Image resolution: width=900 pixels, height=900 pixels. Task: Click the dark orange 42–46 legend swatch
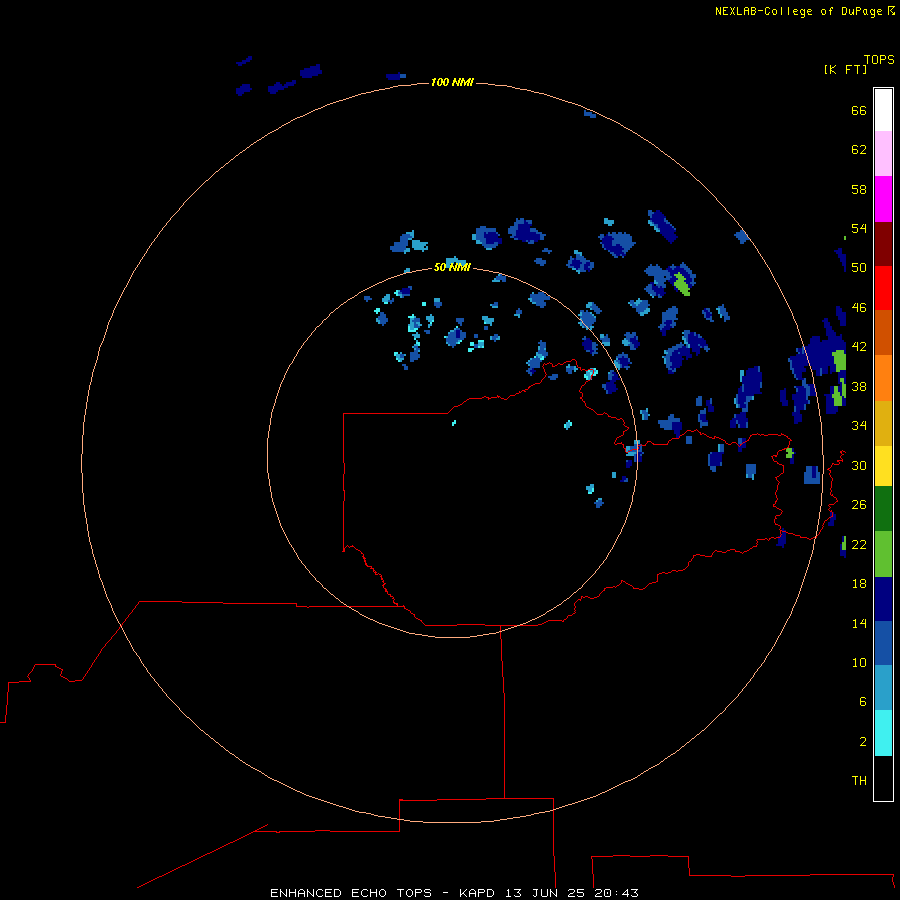(x=883, y=332)
